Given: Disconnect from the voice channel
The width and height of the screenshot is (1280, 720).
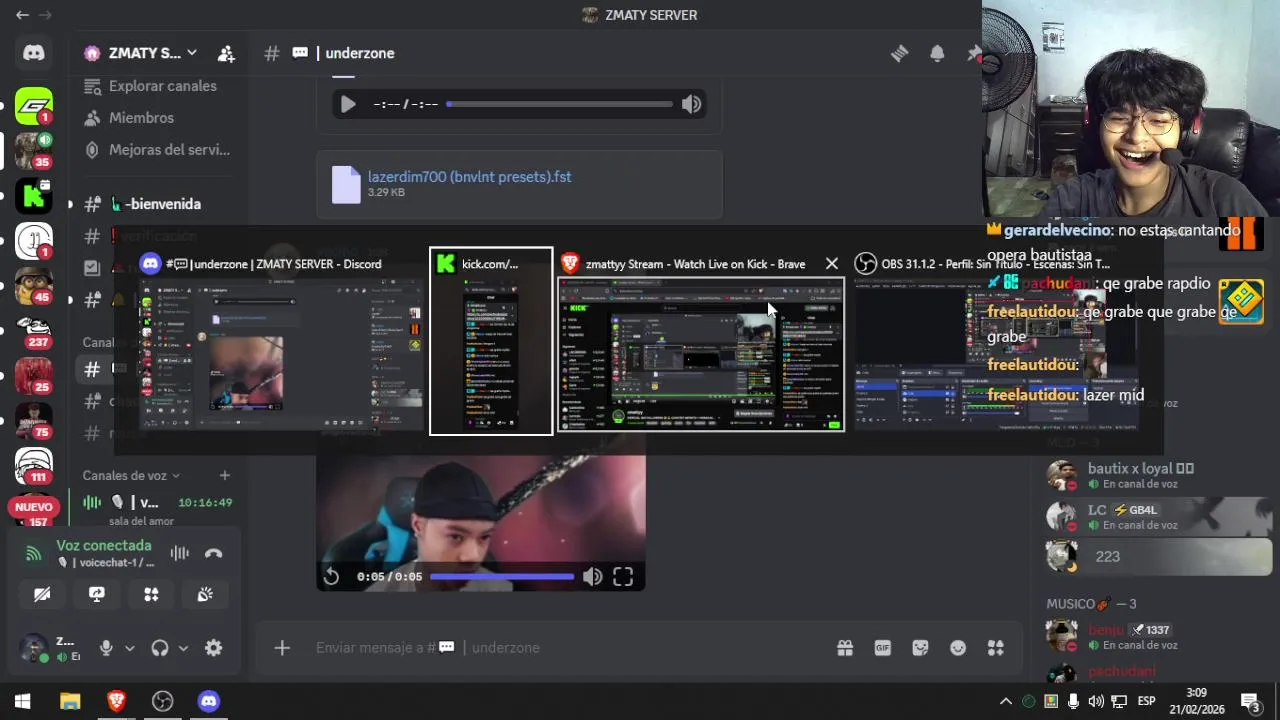Looking at the screenshot, I should point(213,553).
